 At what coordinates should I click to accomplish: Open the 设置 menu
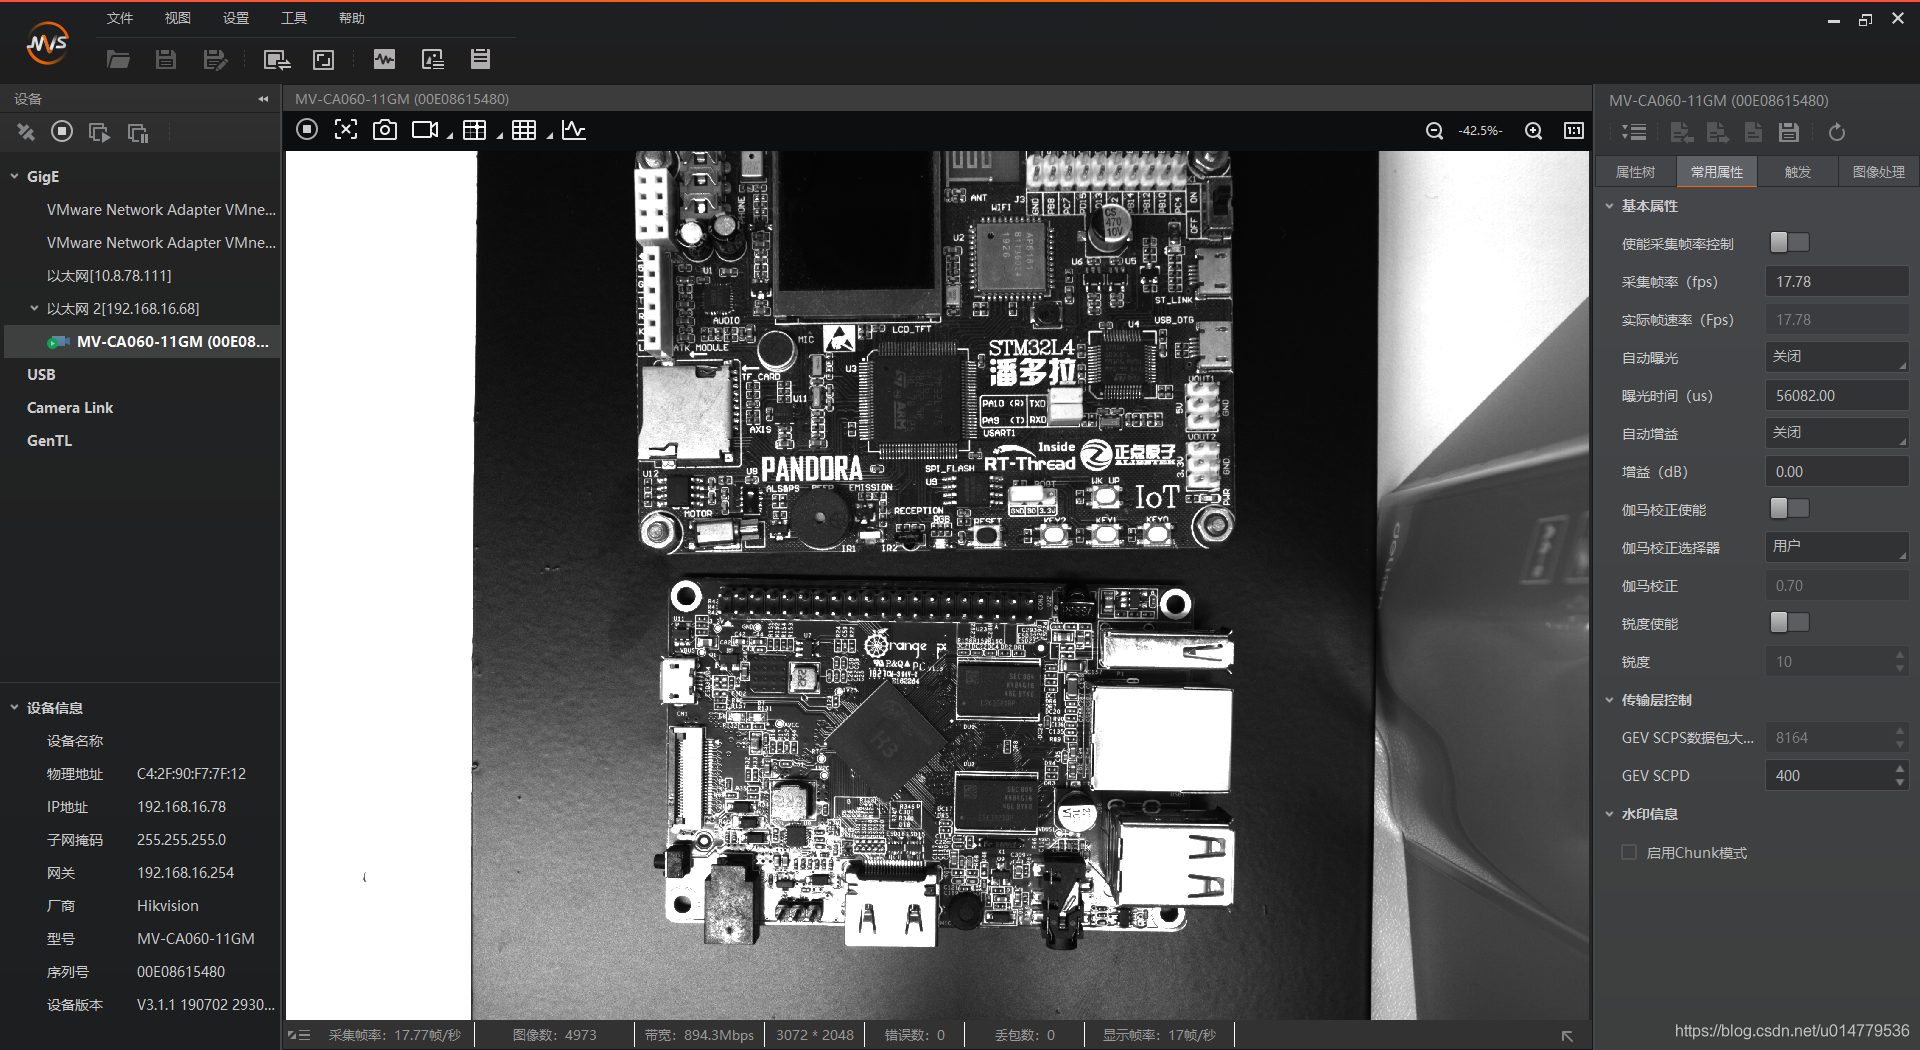(235, 18)
